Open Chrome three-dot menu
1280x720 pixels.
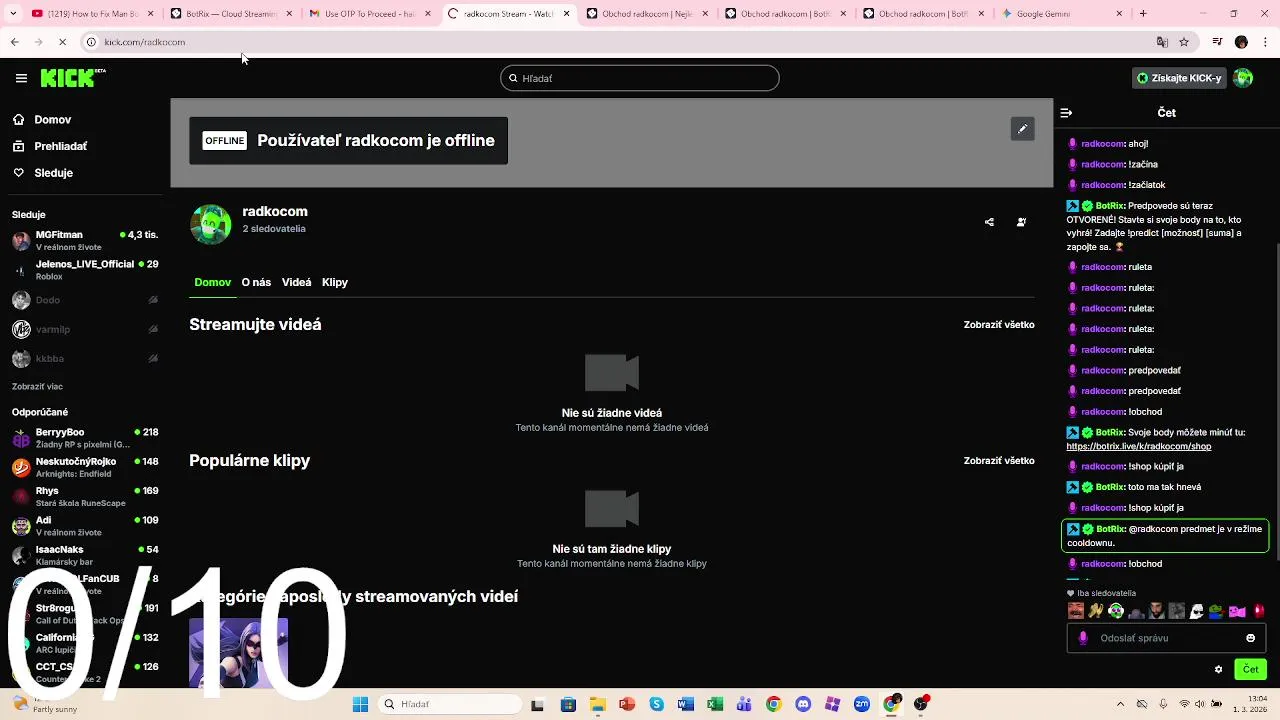click(1264, 42)
